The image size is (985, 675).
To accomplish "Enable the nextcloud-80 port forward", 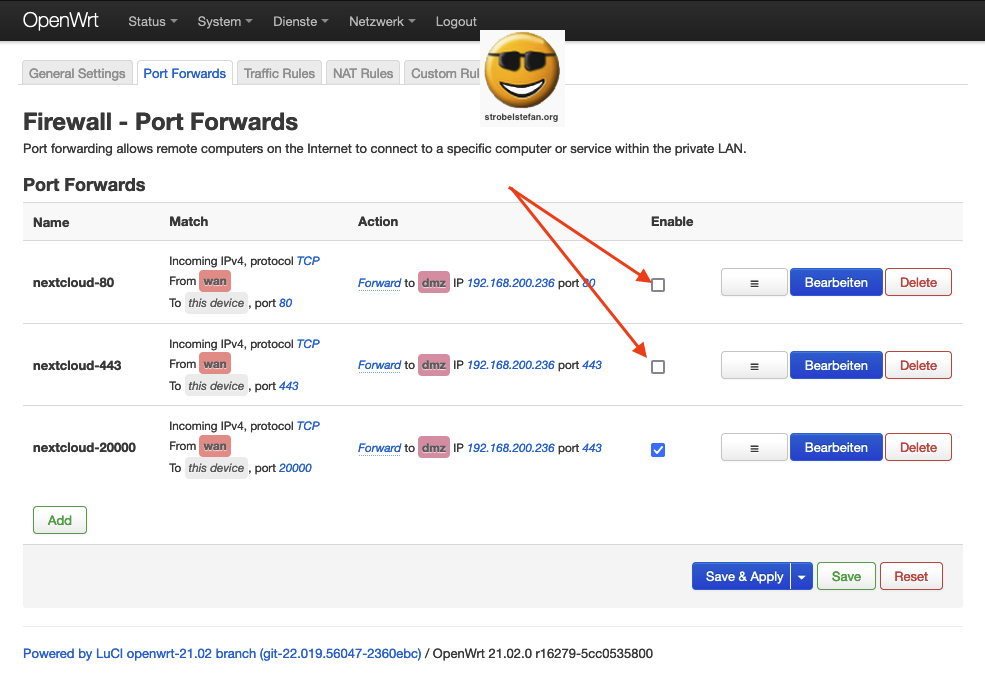I will pyautogui.click(x=657, y=285).
